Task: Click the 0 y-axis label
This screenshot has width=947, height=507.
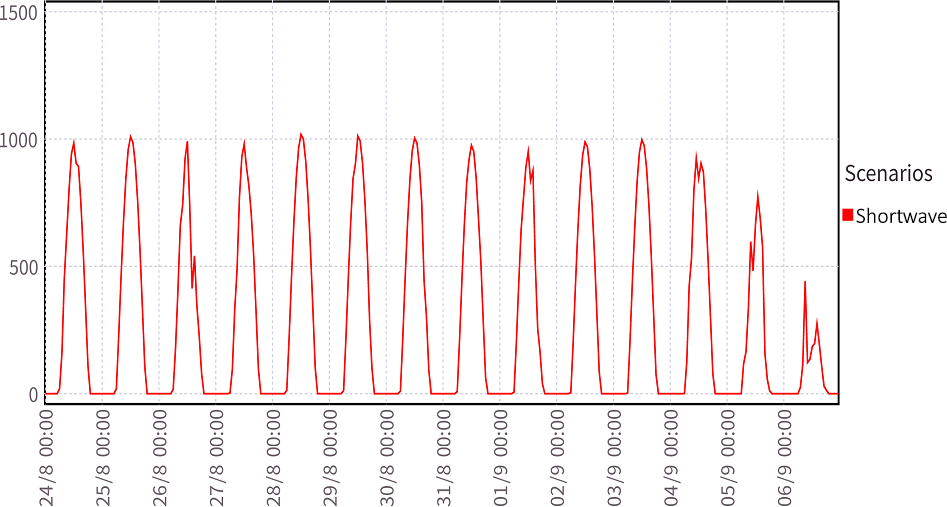Action: pyautogui.click(x=34, y=394)
